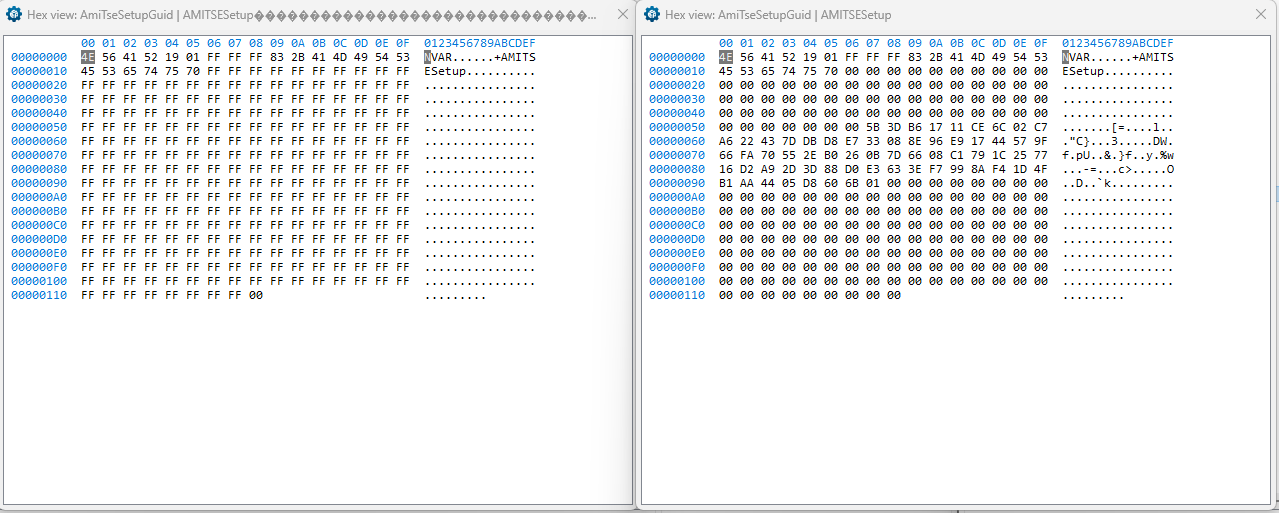This screenshot has width=1279, height=513.
Task: Select highlighted byte 4E in the zero-filled hex view
Action: 726,57
